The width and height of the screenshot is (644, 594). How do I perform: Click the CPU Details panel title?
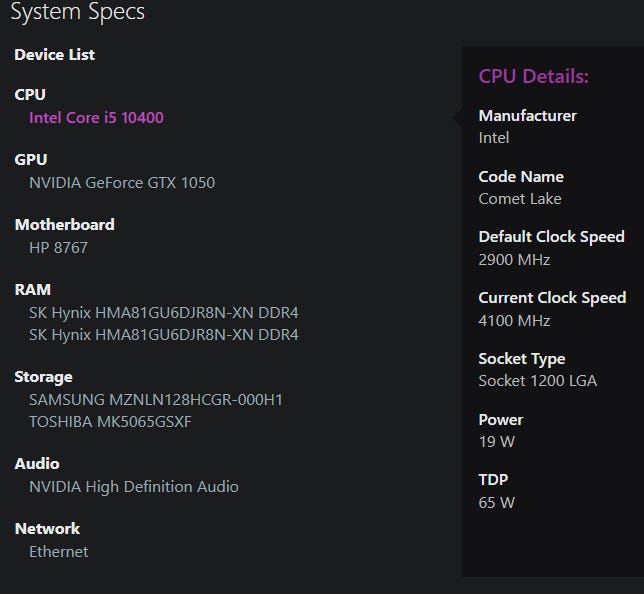534,76
